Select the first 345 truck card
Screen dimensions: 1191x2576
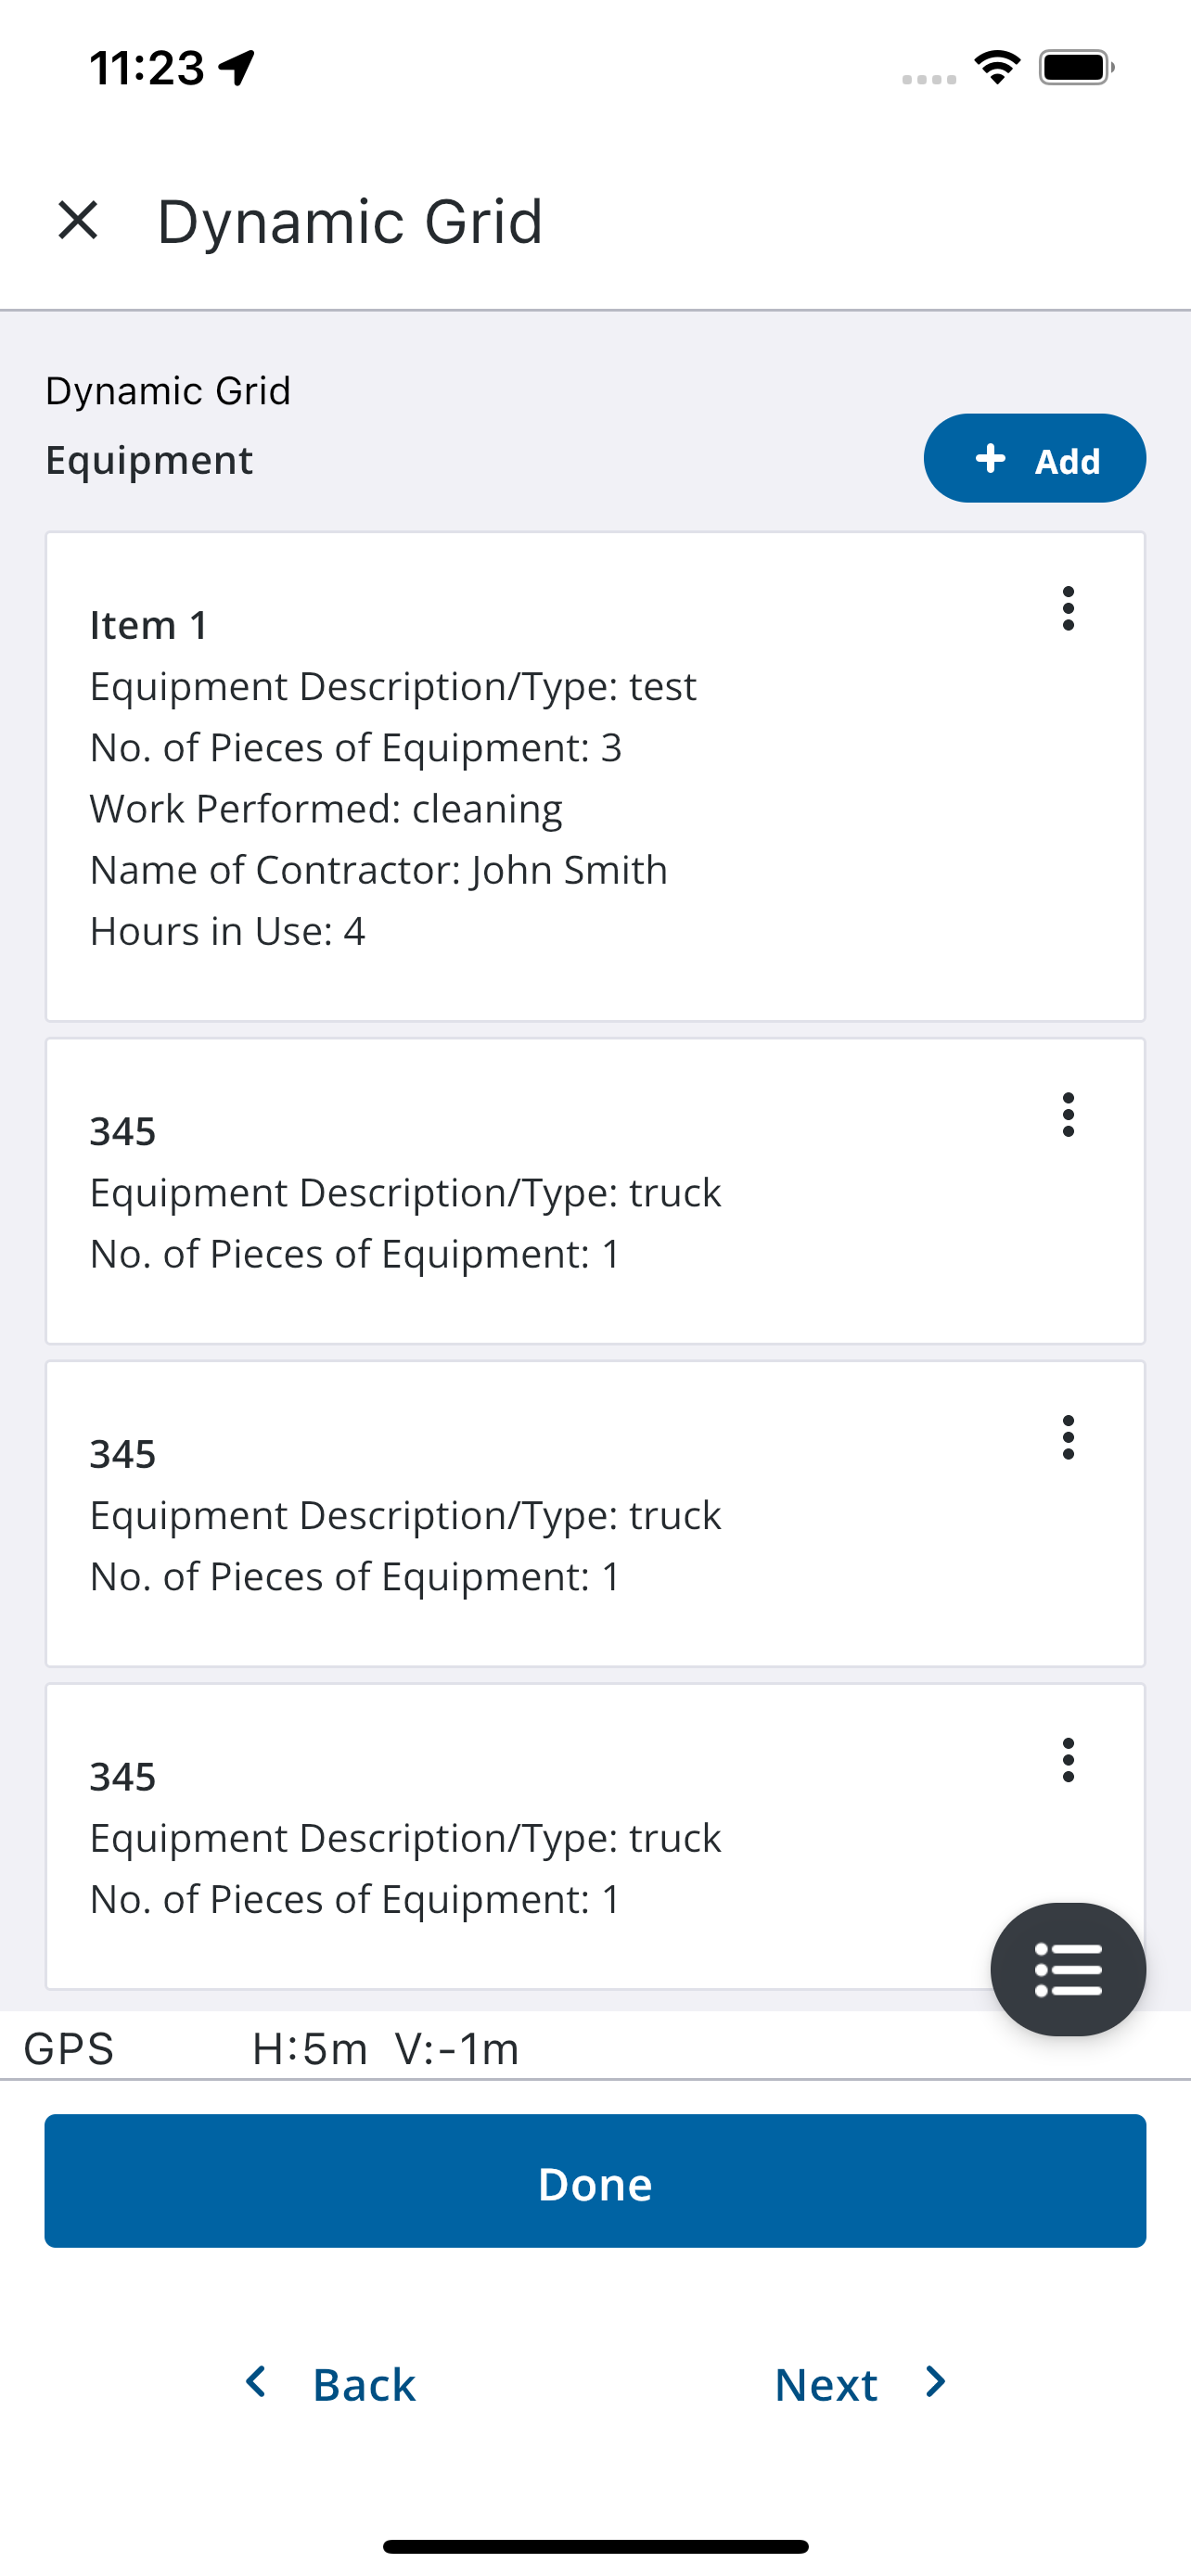[595, 1191]
